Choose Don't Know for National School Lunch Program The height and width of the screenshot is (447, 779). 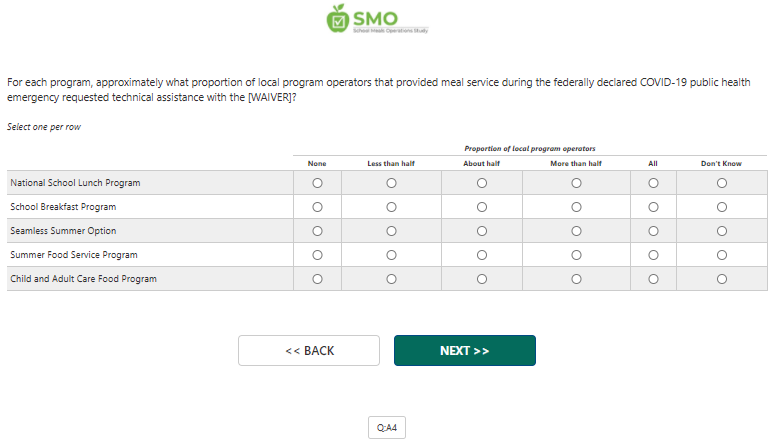(721, 183)
